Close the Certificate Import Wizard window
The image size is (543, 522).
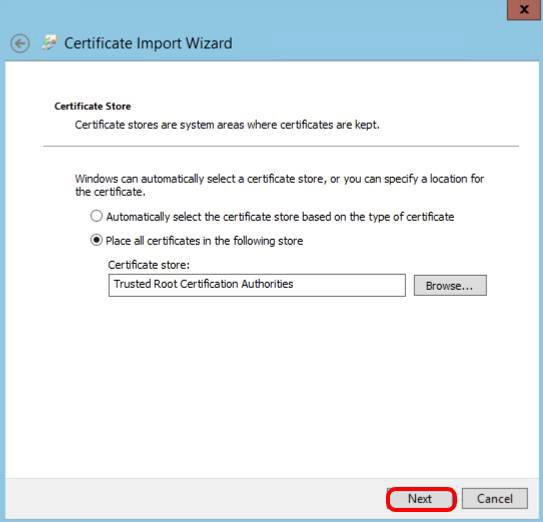[x=524, y=9]
